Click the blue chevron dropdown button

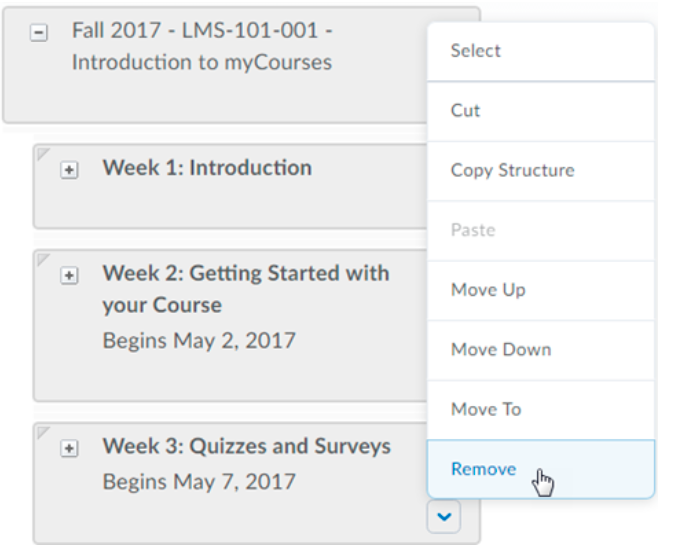coord(443,516)
